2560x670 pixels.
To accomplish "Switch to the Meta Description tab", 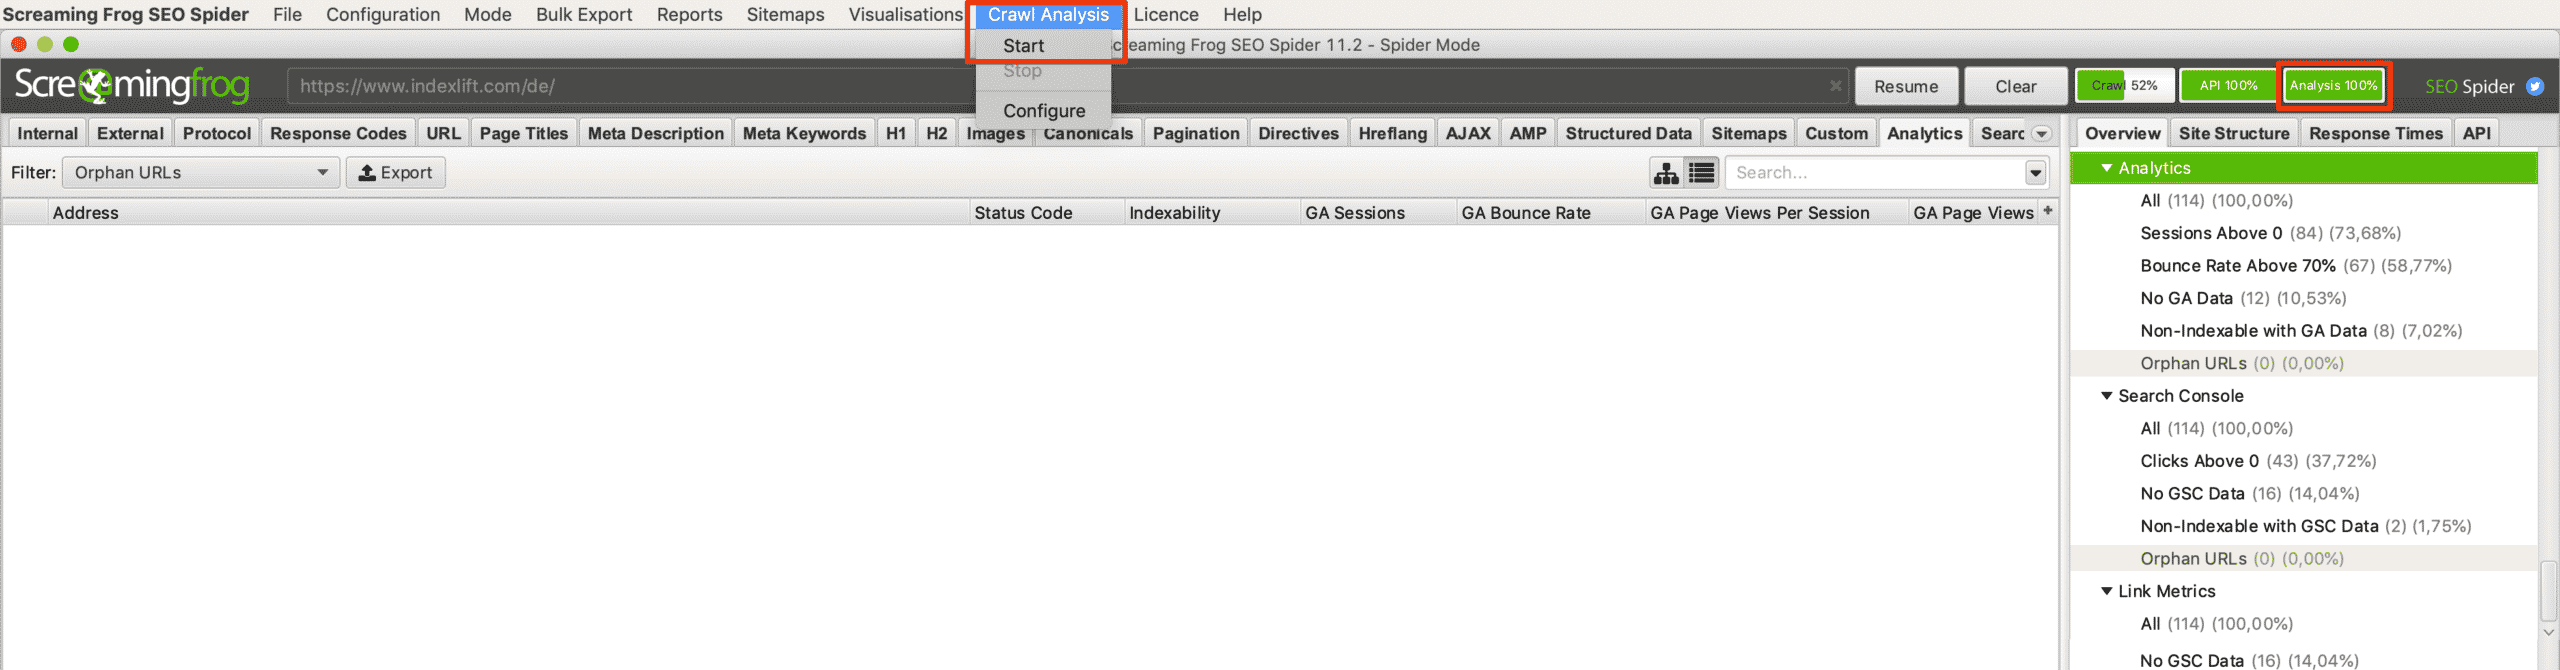I will click(x=656, y=134).
